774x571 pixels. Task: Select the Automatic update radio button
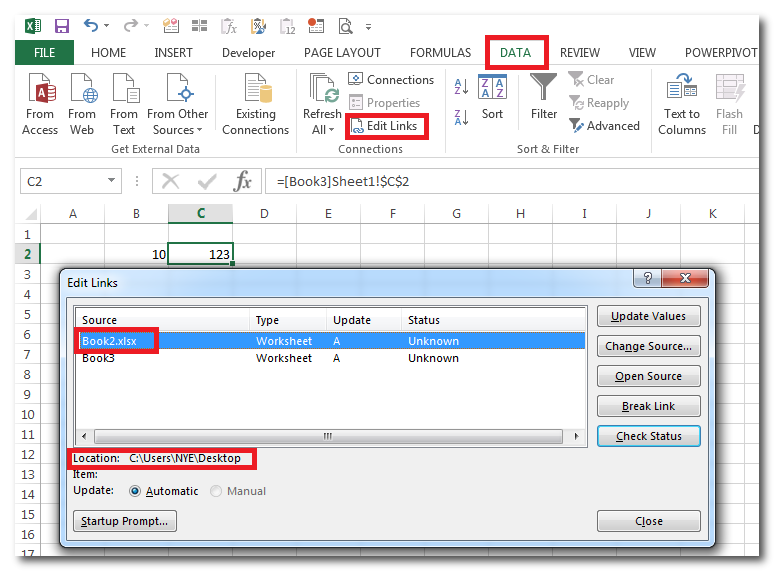[x=135, y=491]
